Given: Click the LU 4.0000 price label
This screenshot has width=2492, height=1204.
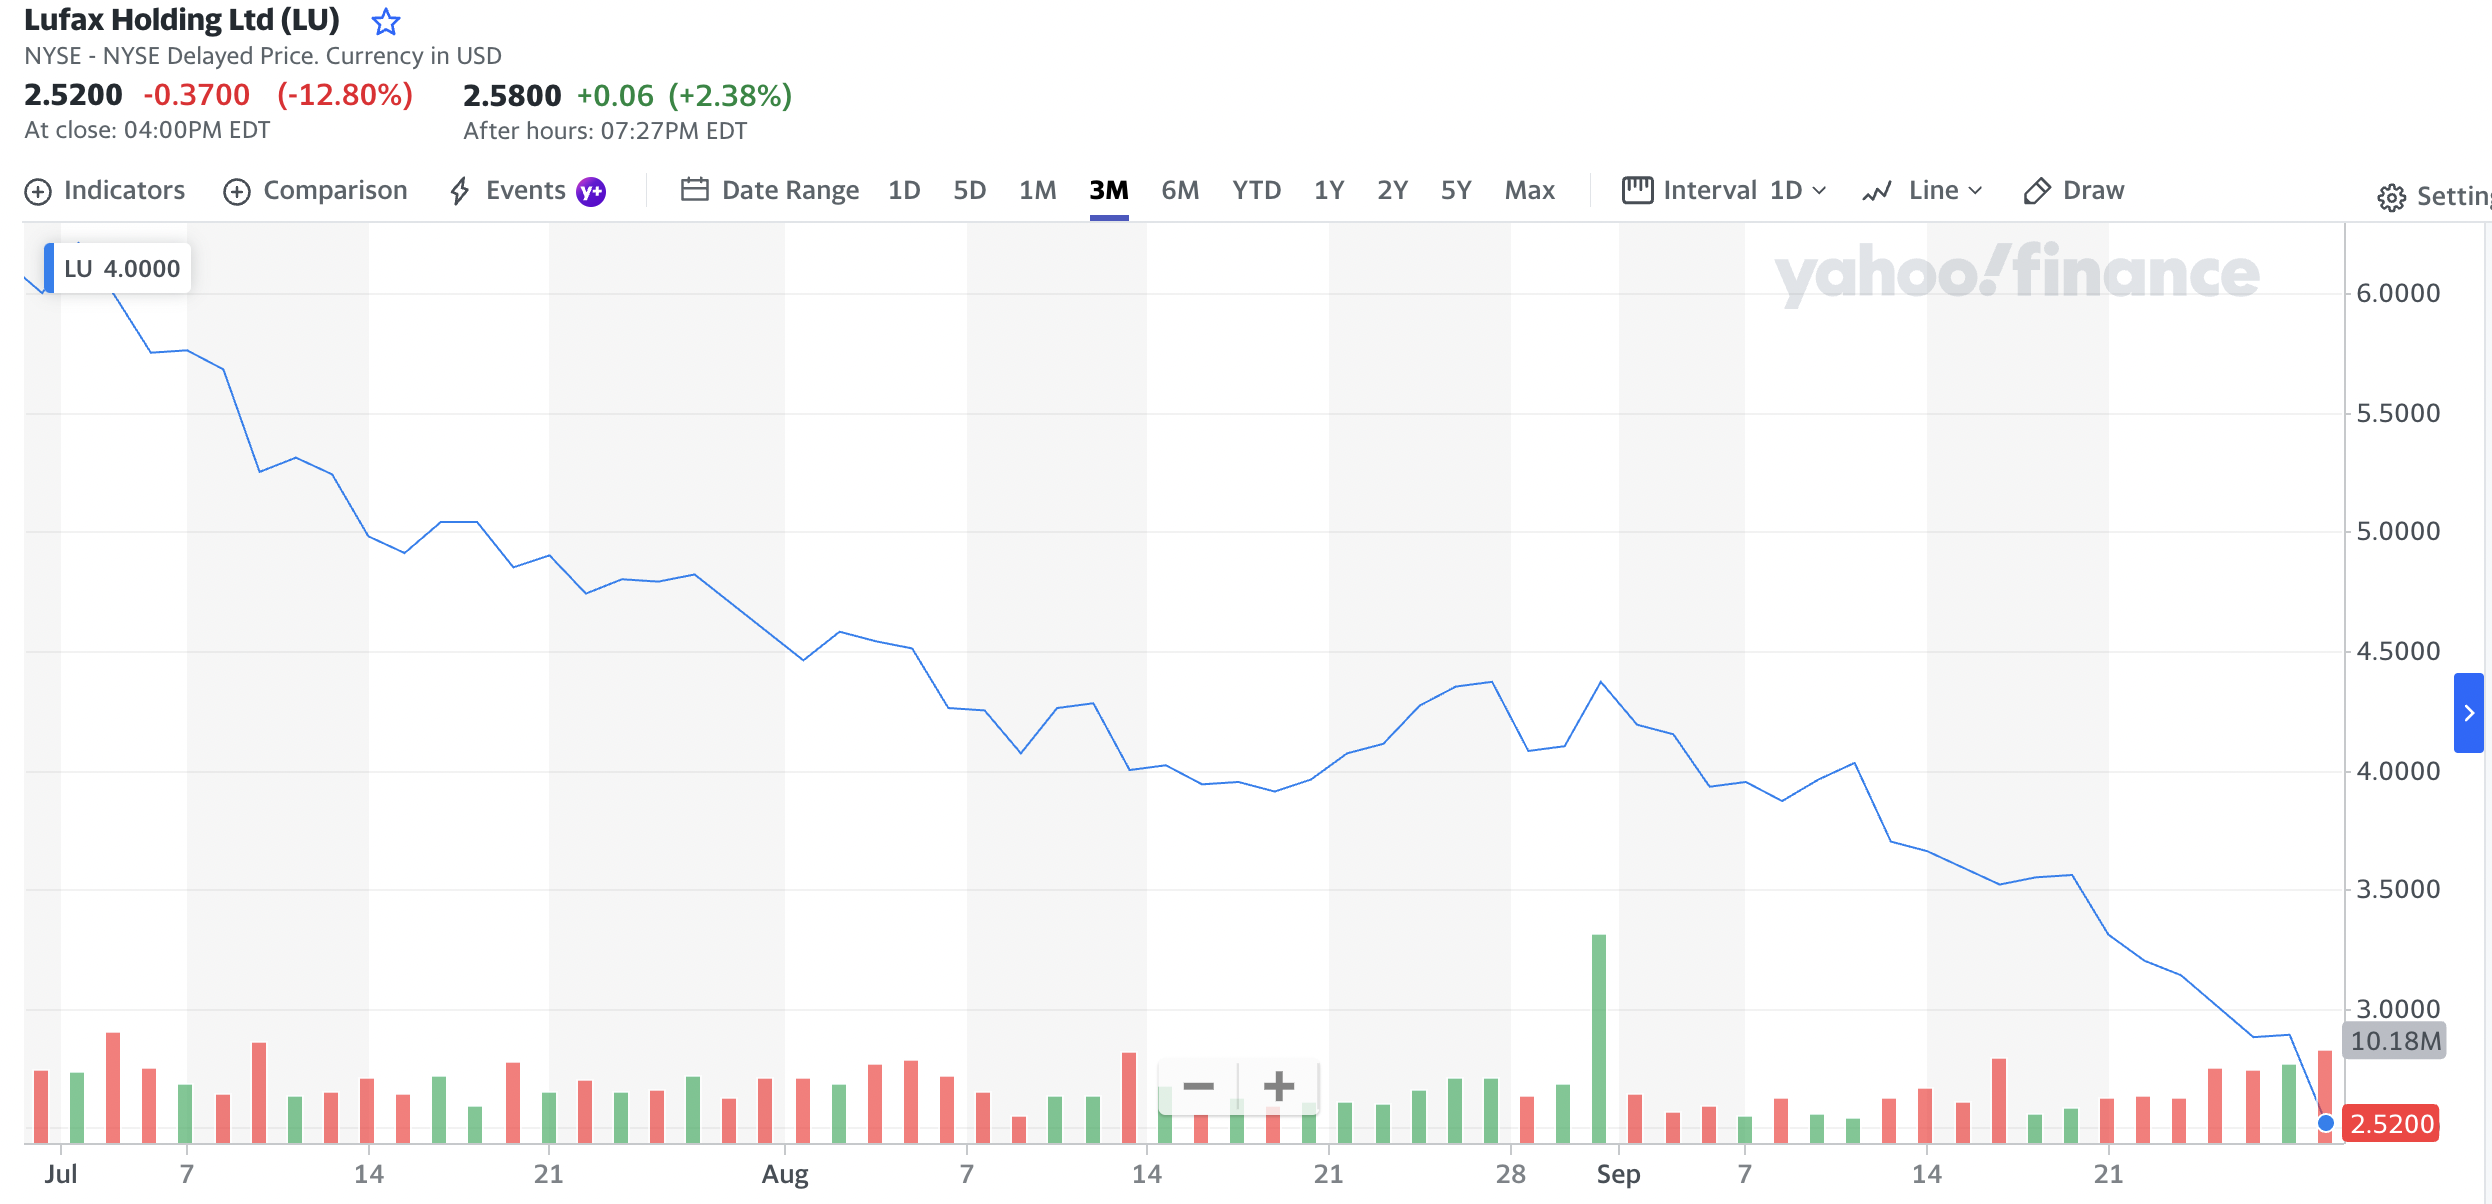Looking at the screenshot, I should pyautogui.click(x=121, y=269).
